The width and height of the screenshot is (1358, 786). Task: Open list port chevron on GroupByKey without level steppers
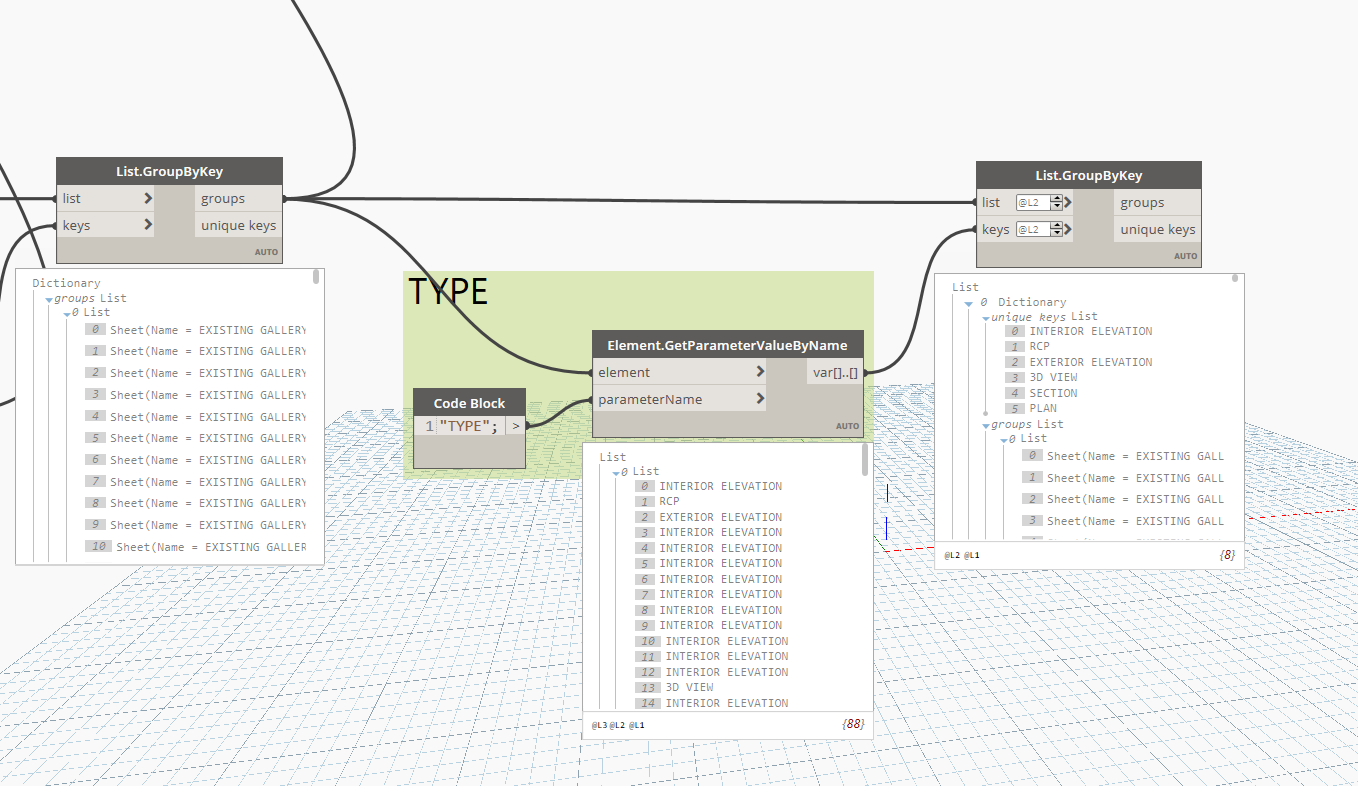(x=148, y=198)
